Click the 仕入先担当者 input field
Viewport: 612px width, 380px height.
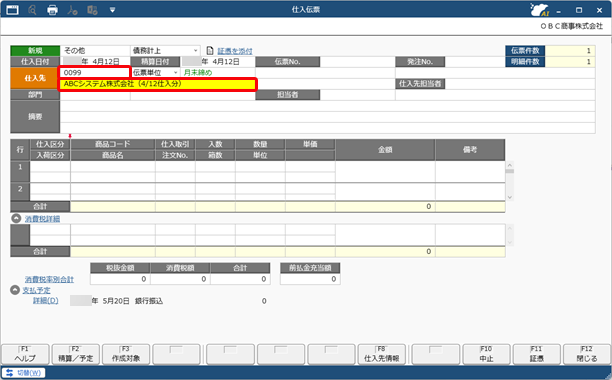[x=520, y=84]
